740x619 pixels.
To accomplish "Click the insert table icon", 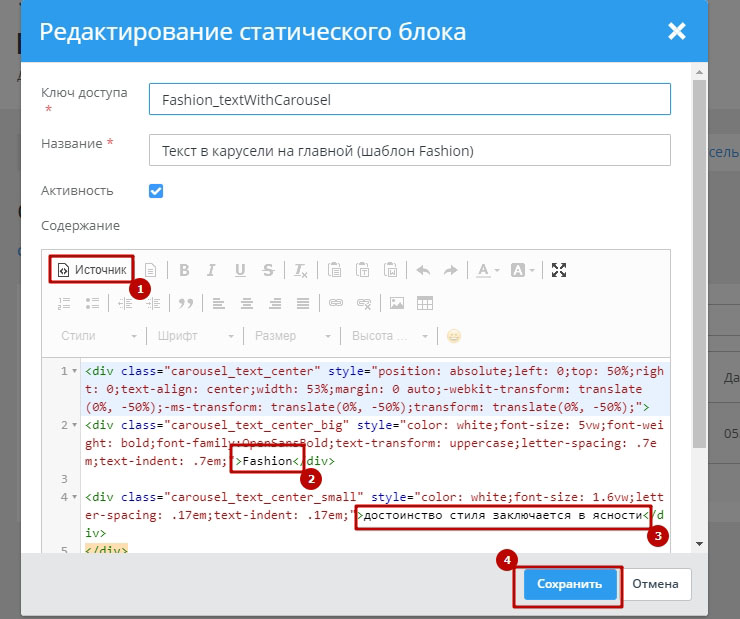I will pyautogui.click(x=425, y=303).
